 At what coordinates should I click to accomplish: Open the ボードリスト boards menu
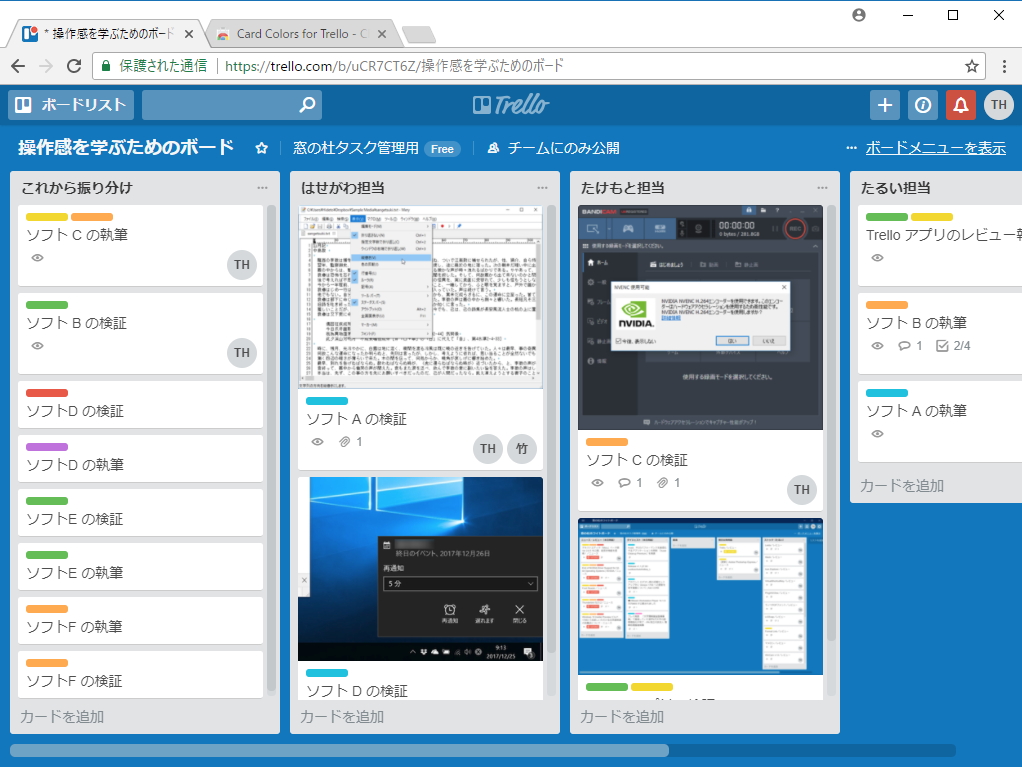tap(71, 105)
